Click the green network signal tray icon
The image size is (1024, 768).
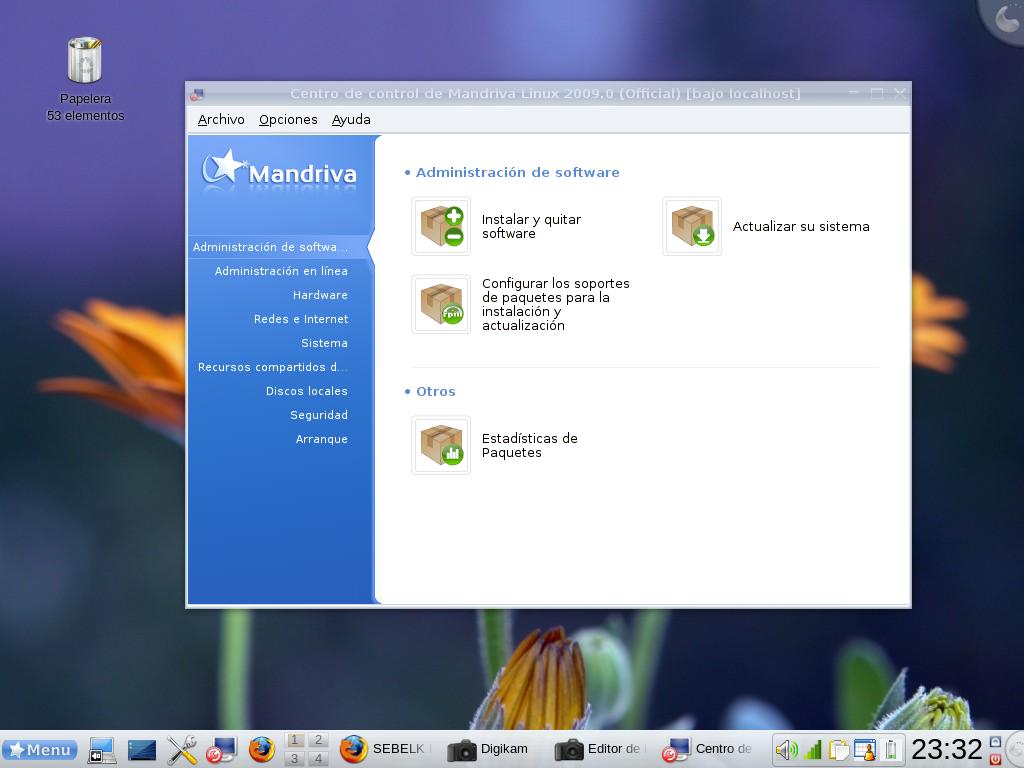(x=812, y=750)
